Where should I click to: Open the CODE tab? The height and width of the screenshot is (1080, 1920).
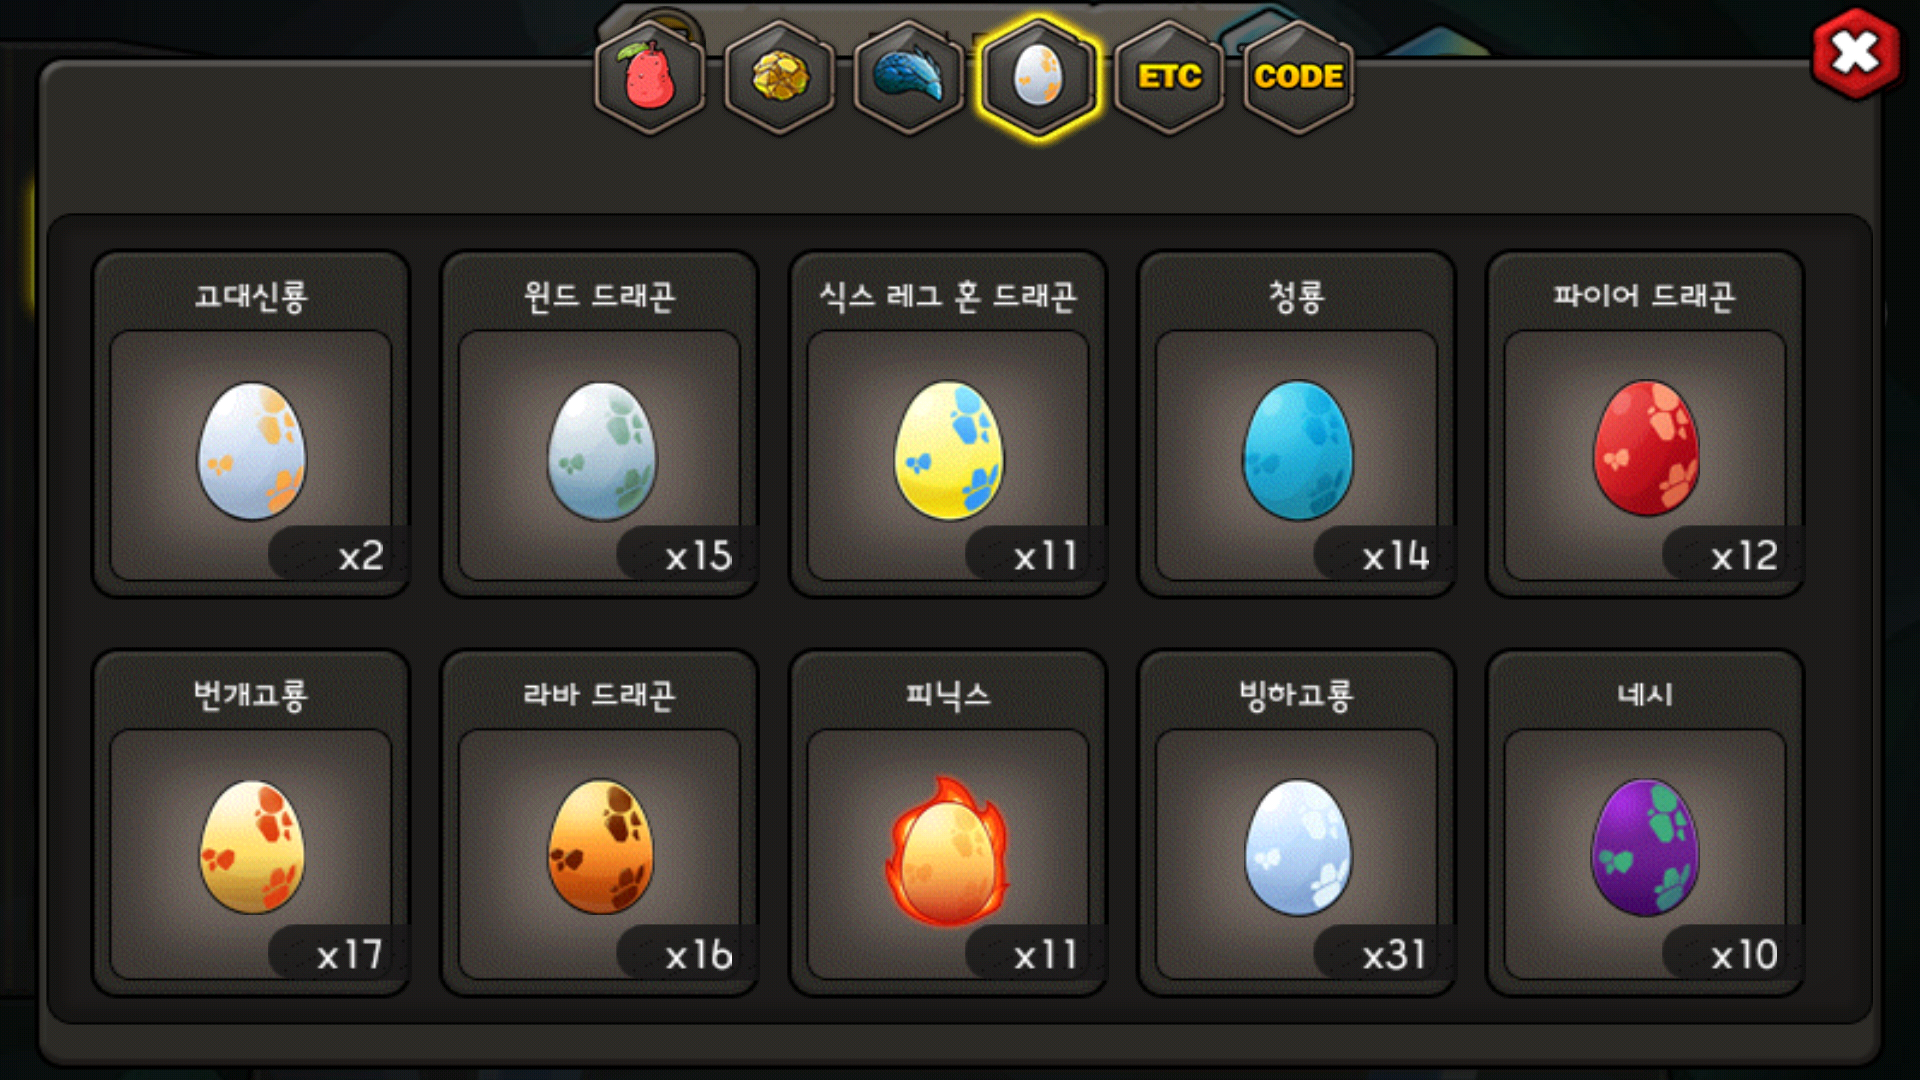click(x=1298, y=76)
